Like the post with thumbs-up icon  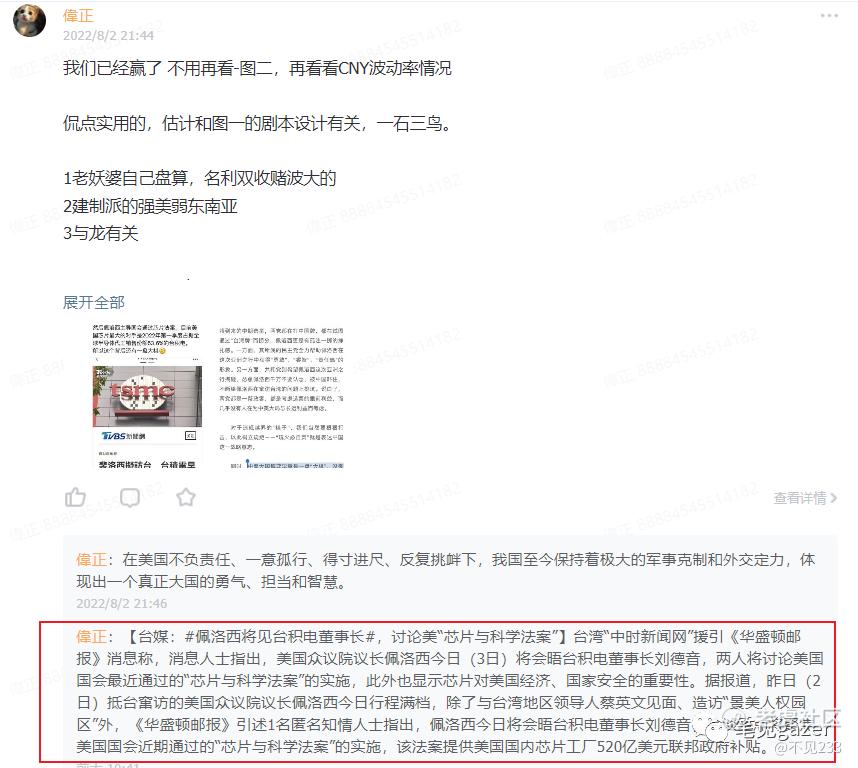pyautogui.click(x=75, y=497)
